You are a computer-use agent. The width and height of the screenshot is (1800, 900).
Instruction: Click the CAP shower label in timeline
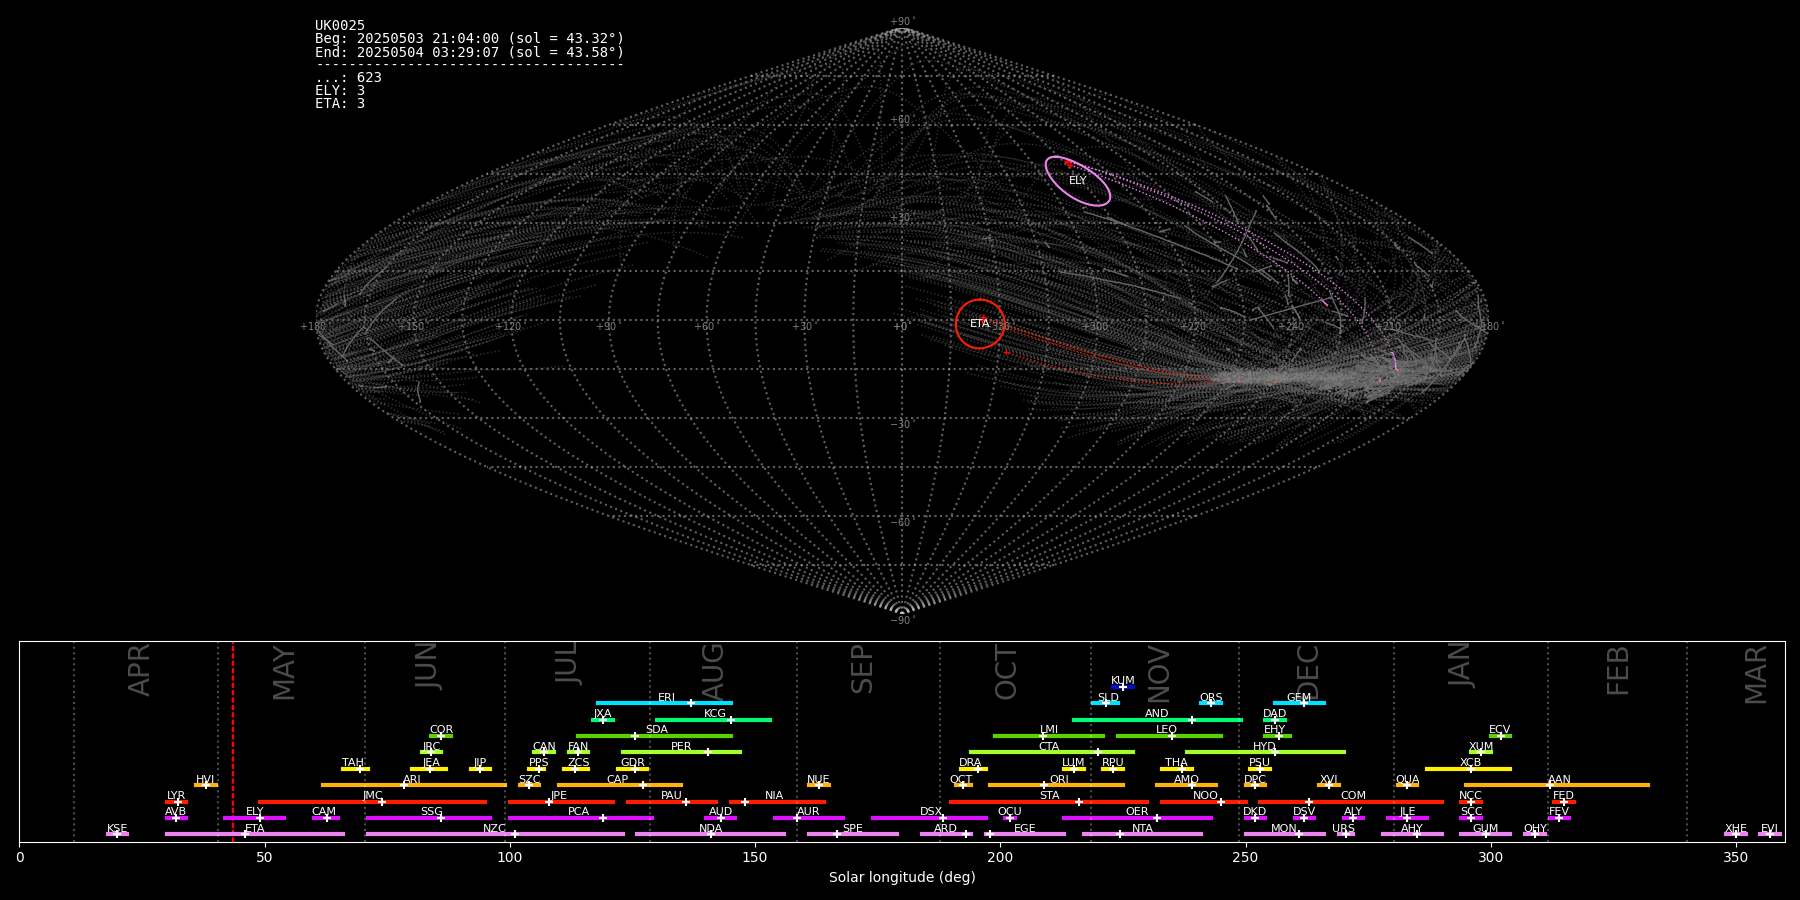point(618,780)
